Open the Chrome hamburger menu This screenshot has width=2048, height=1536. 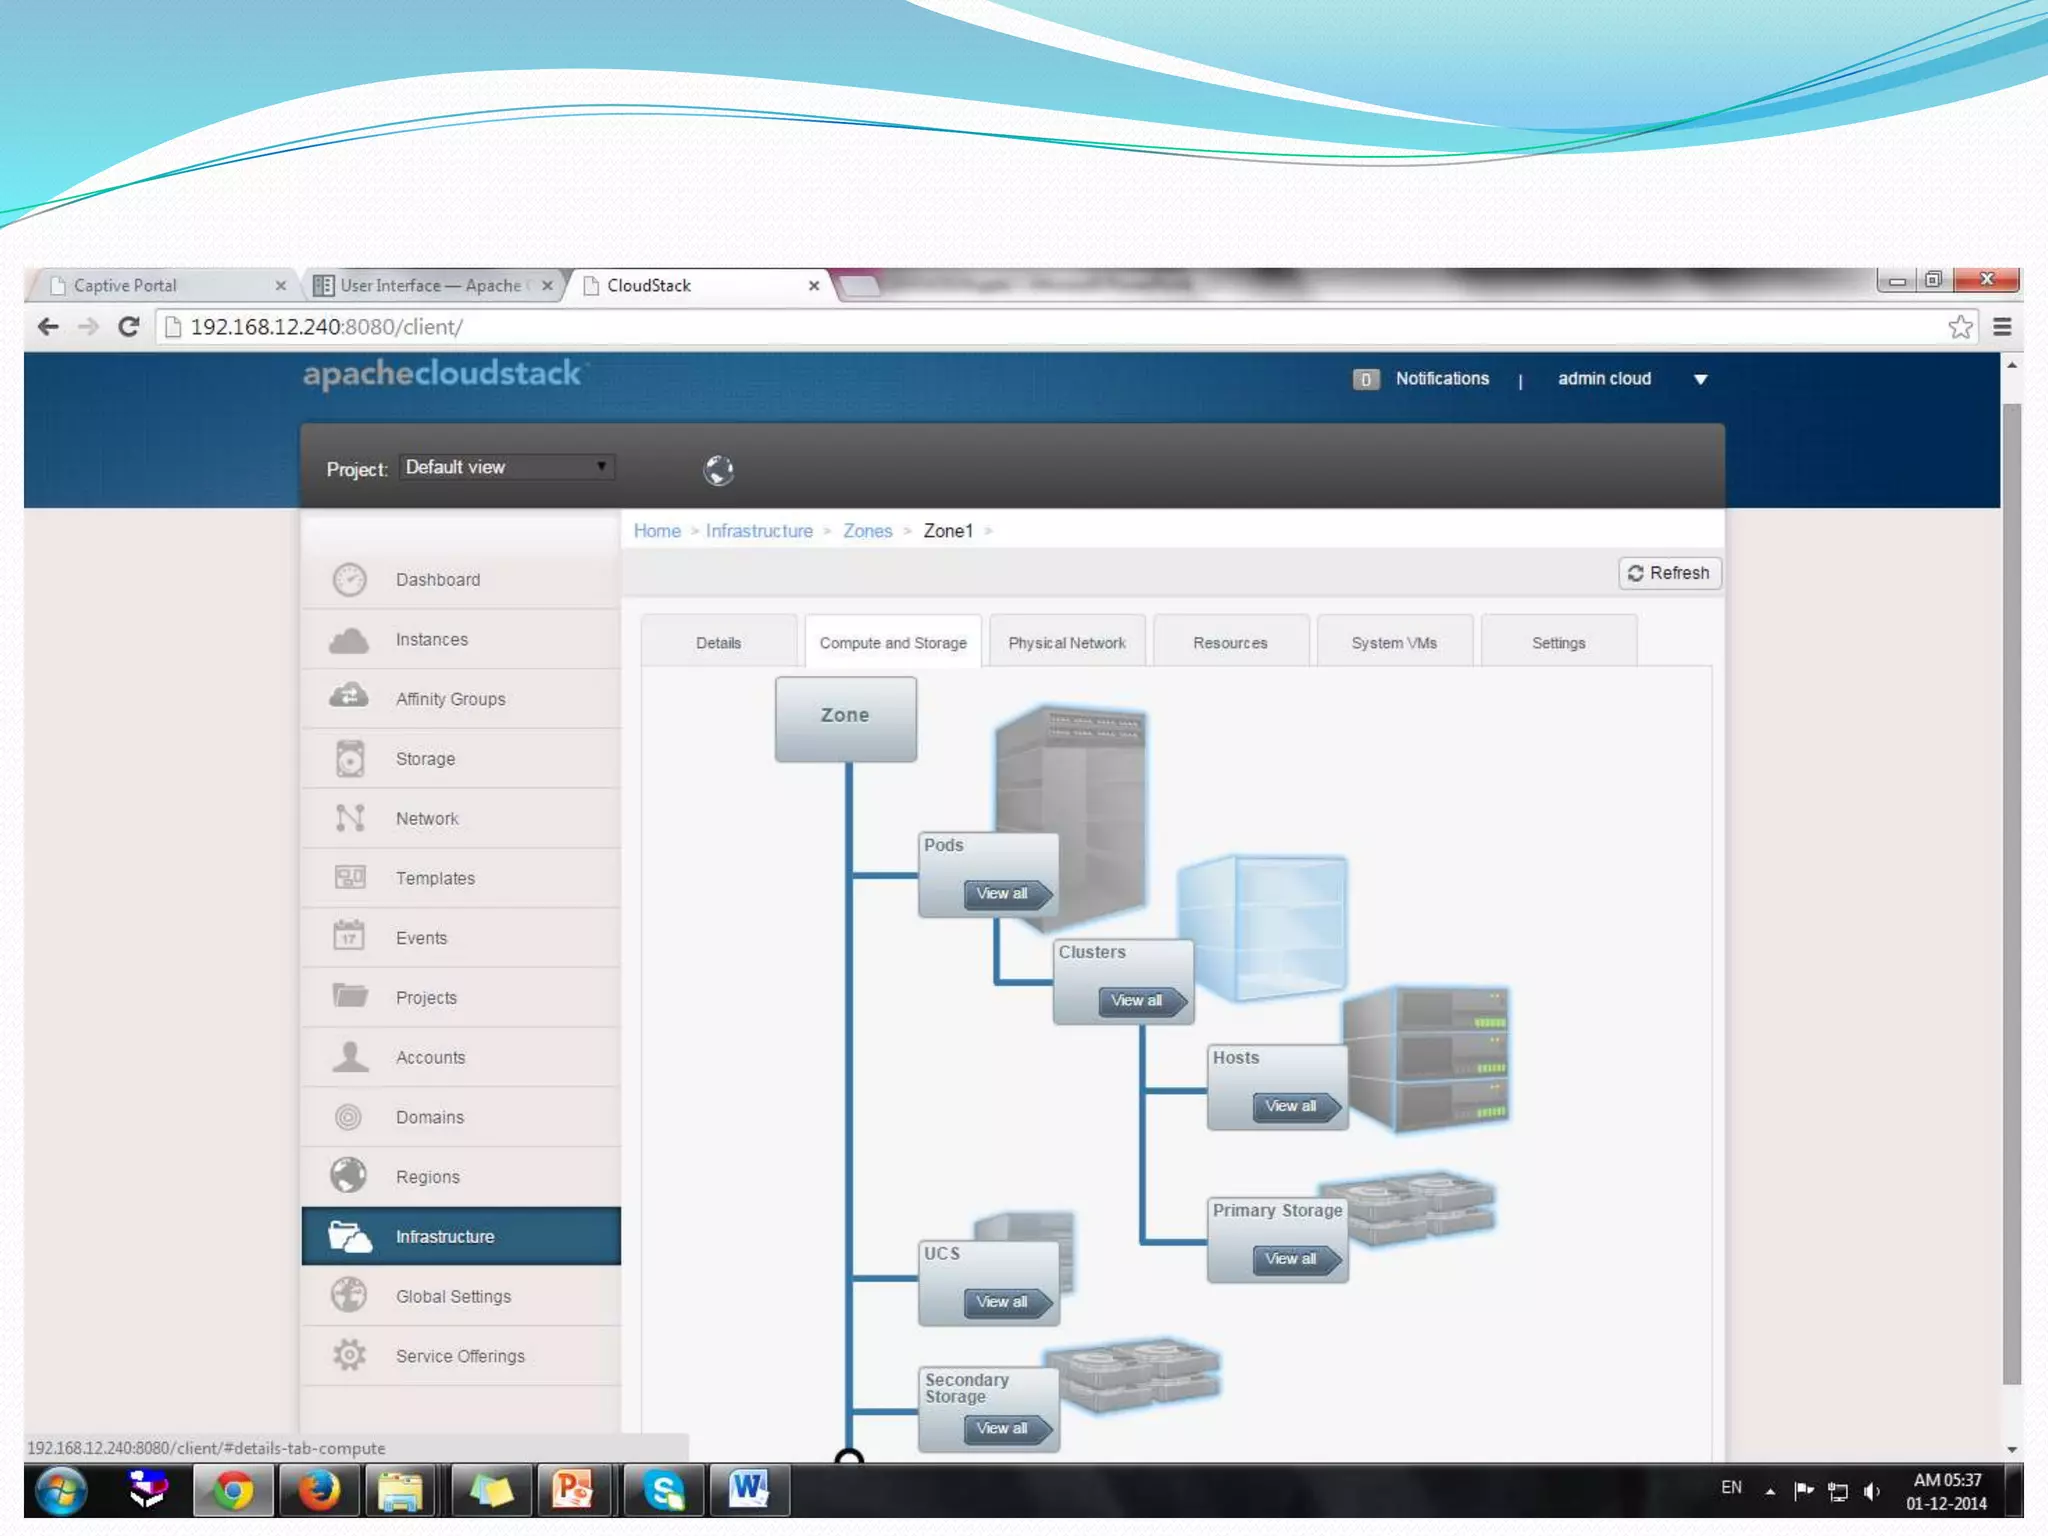(x=2002, y=327)
